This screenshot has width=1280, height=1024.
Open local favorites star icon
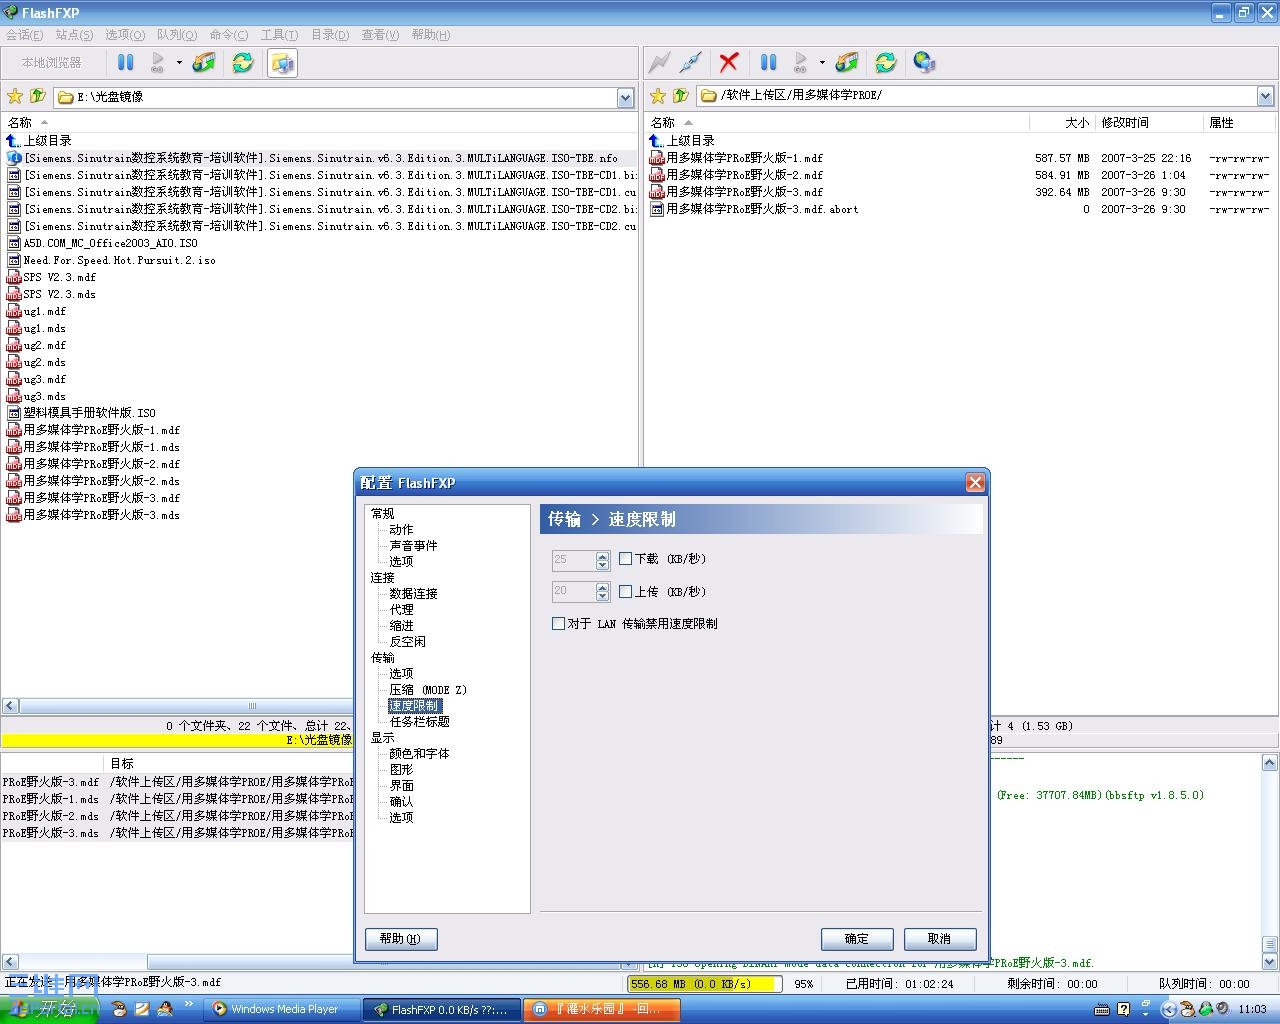(15, 96)
